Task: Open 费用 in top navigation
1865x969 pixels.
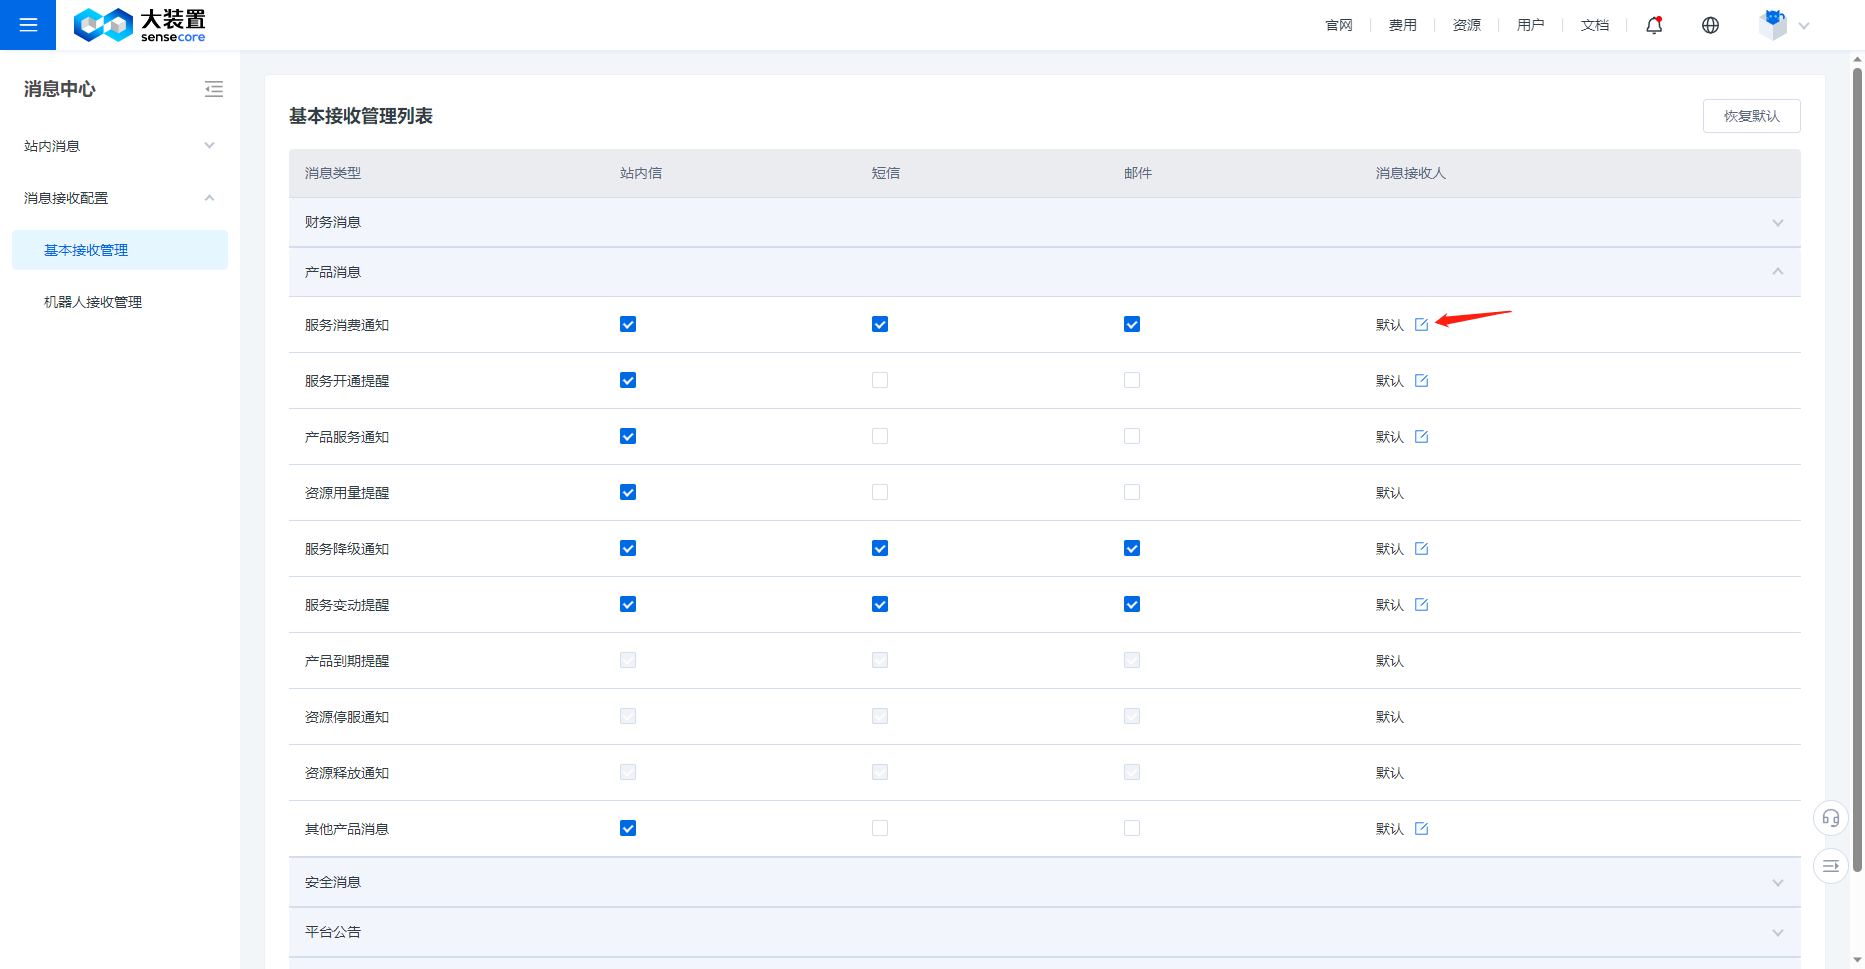Action: click(x=1403, y=25)
